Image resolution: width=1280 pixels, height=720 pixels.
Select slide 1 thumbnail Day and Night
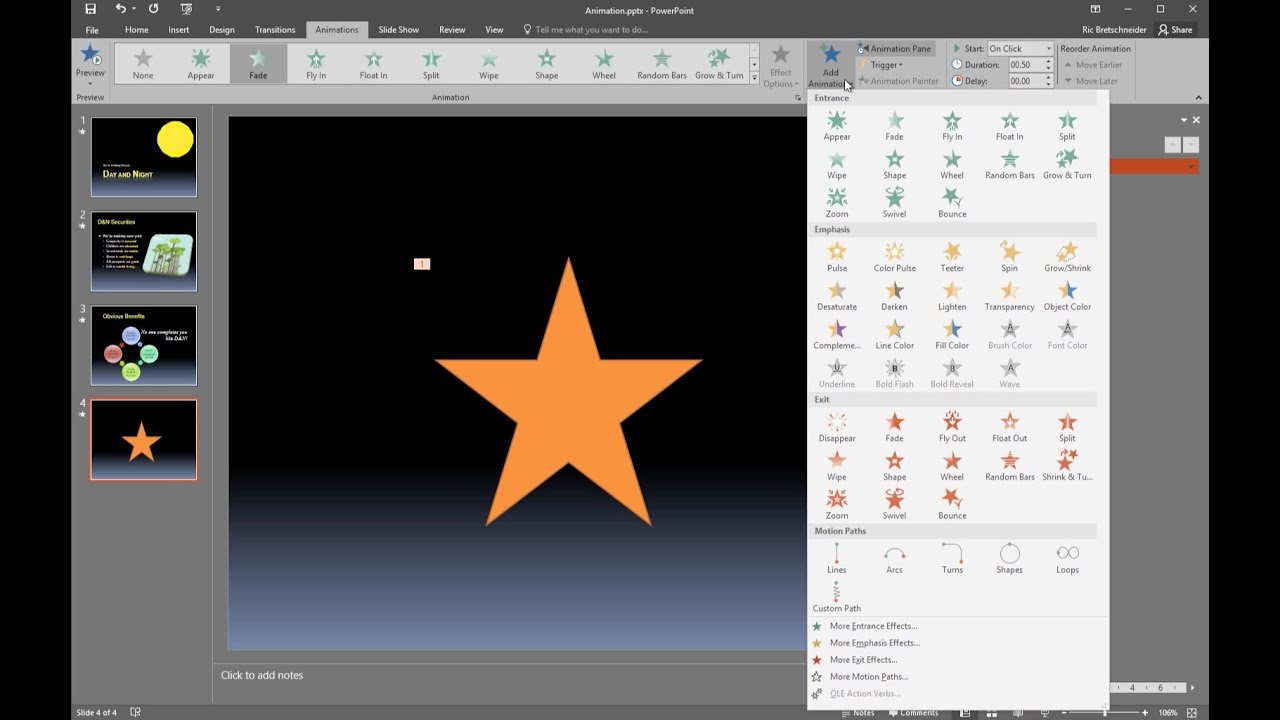(x=144, y=157)
